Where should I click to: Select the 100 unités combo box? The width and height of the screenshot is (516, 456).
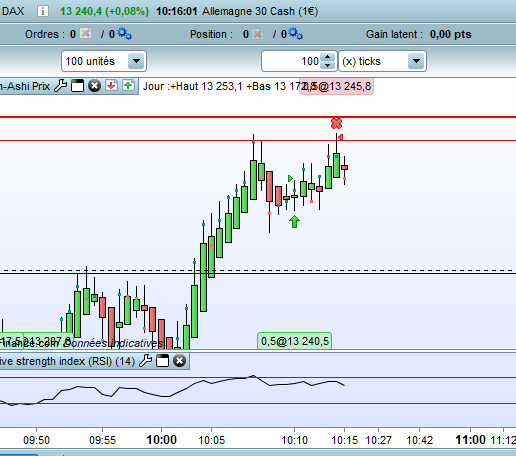[104, 61]
